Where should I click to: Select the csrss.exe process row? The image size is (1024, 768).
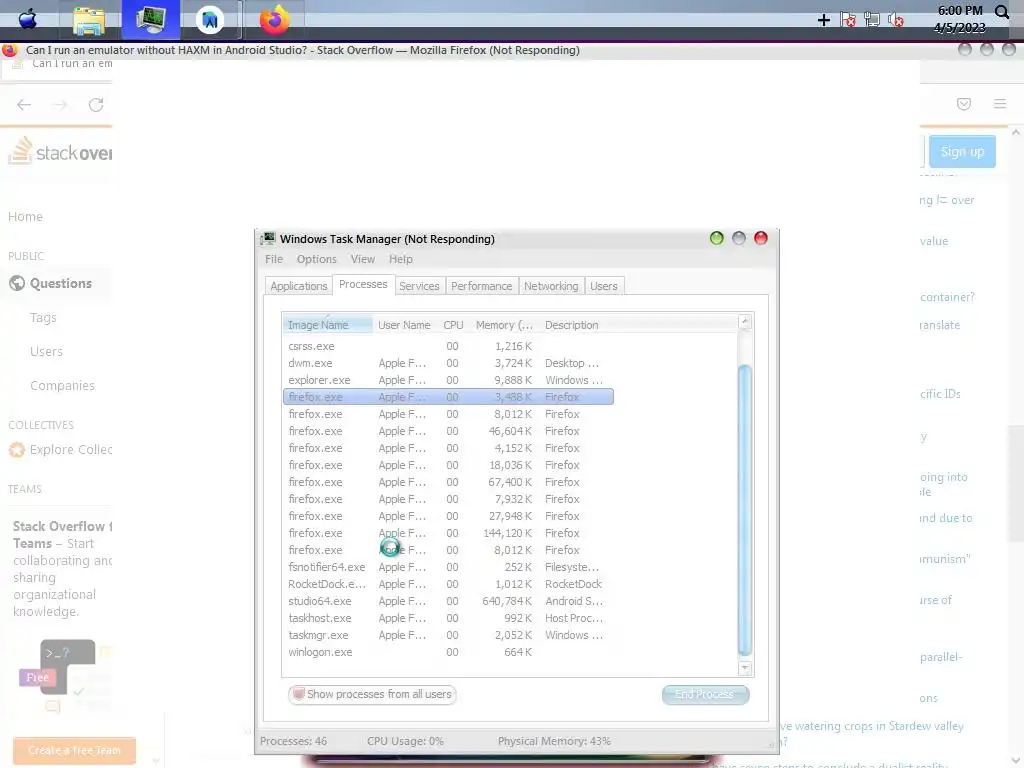click(448, 346)
